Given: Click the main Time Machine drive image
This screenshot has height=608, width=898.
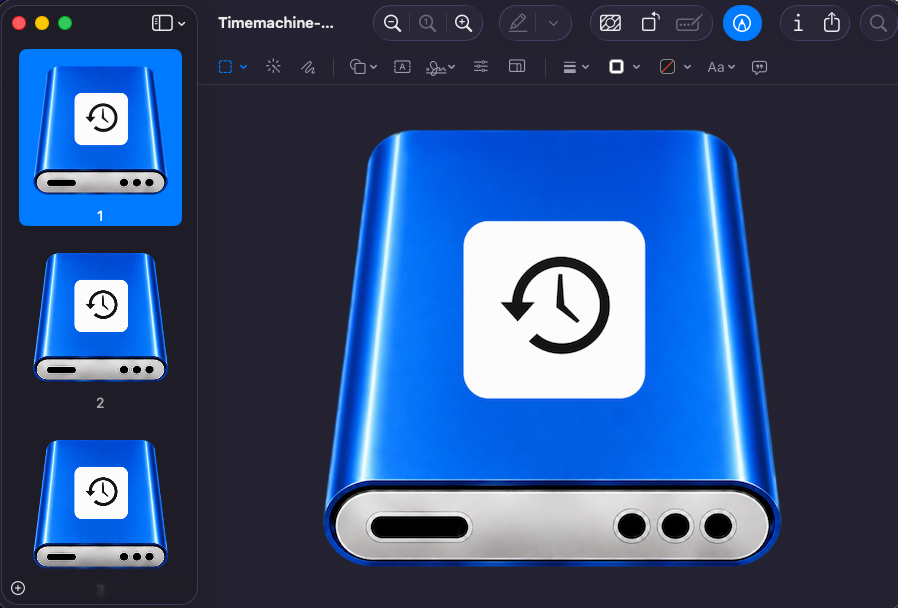Looking at the screenshot, I should click(x=552, y=348).
